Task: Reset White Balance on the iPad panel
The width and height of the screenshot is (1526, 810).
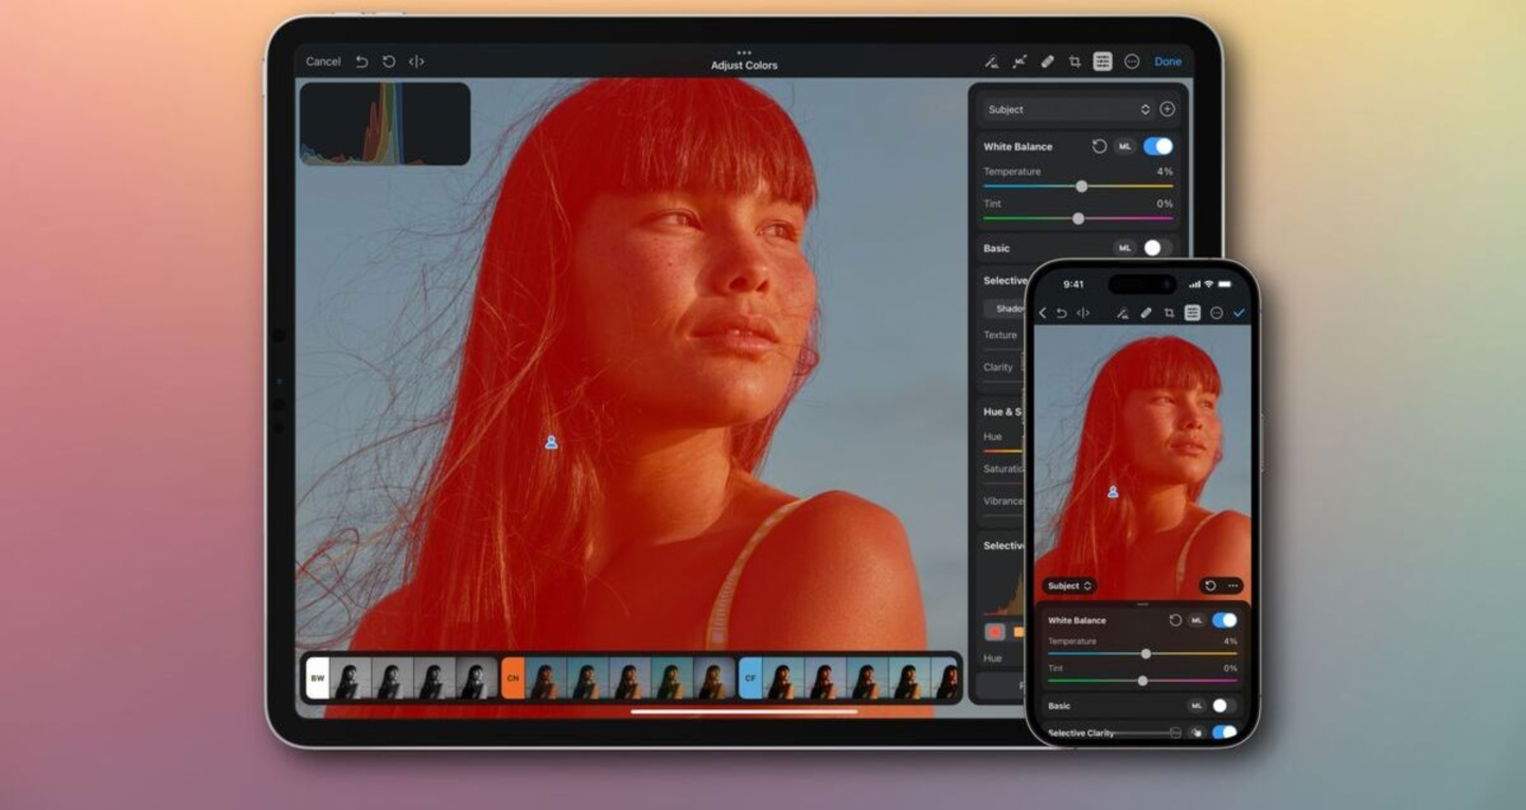Action: pos(1099,146)
